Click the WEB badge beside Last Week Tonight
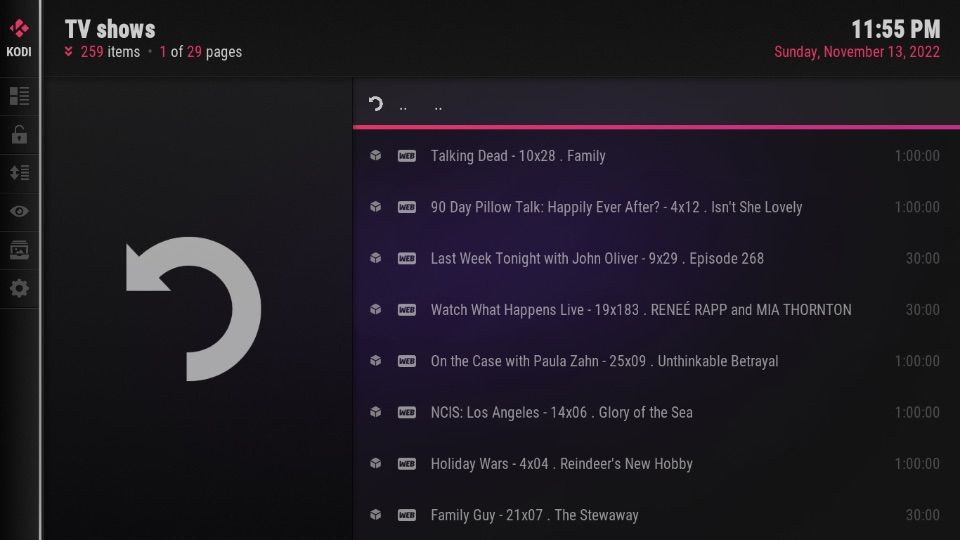The height and width of the screenshot is (540, 960). click(x=407, y=258)
